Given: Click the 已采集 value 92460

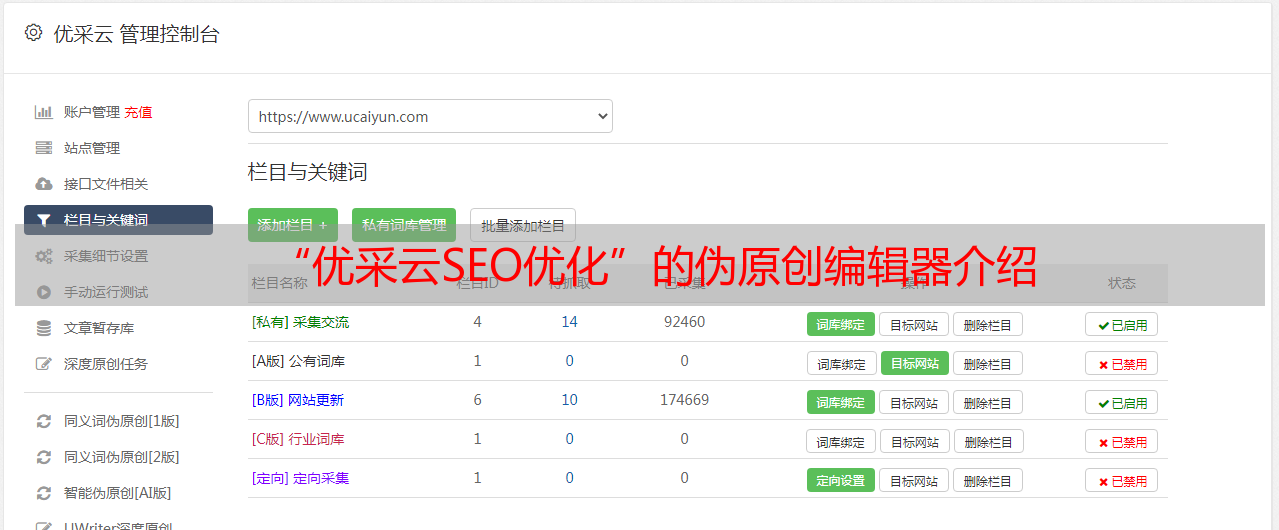Looking at the screenshot, I should click(x=684, y=322).
